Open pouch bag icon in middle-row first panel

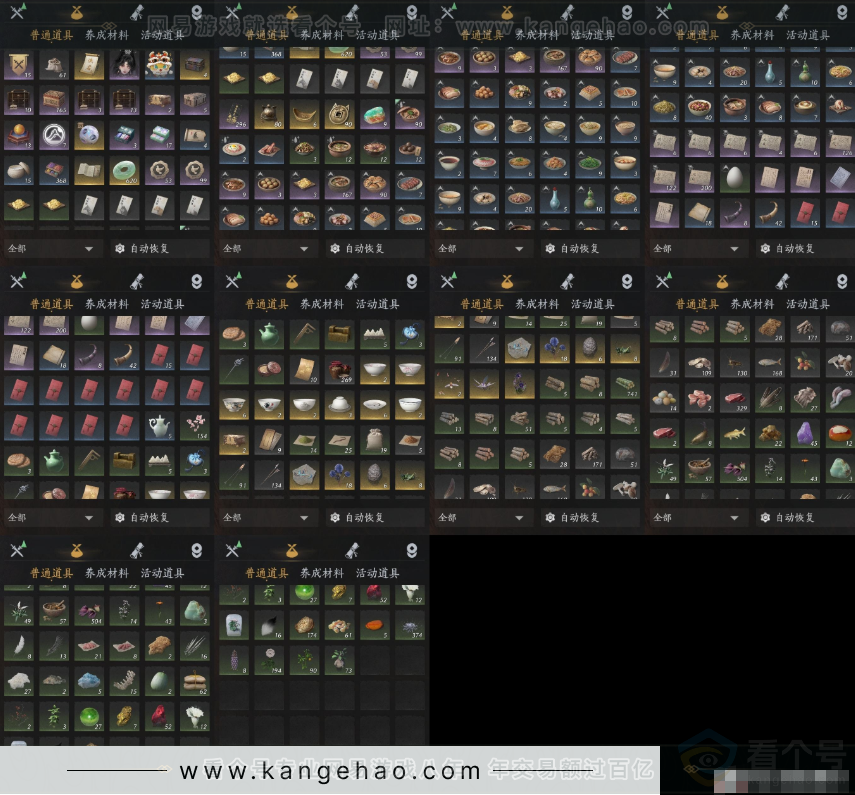pyautogui.click(x=76, y=281)
